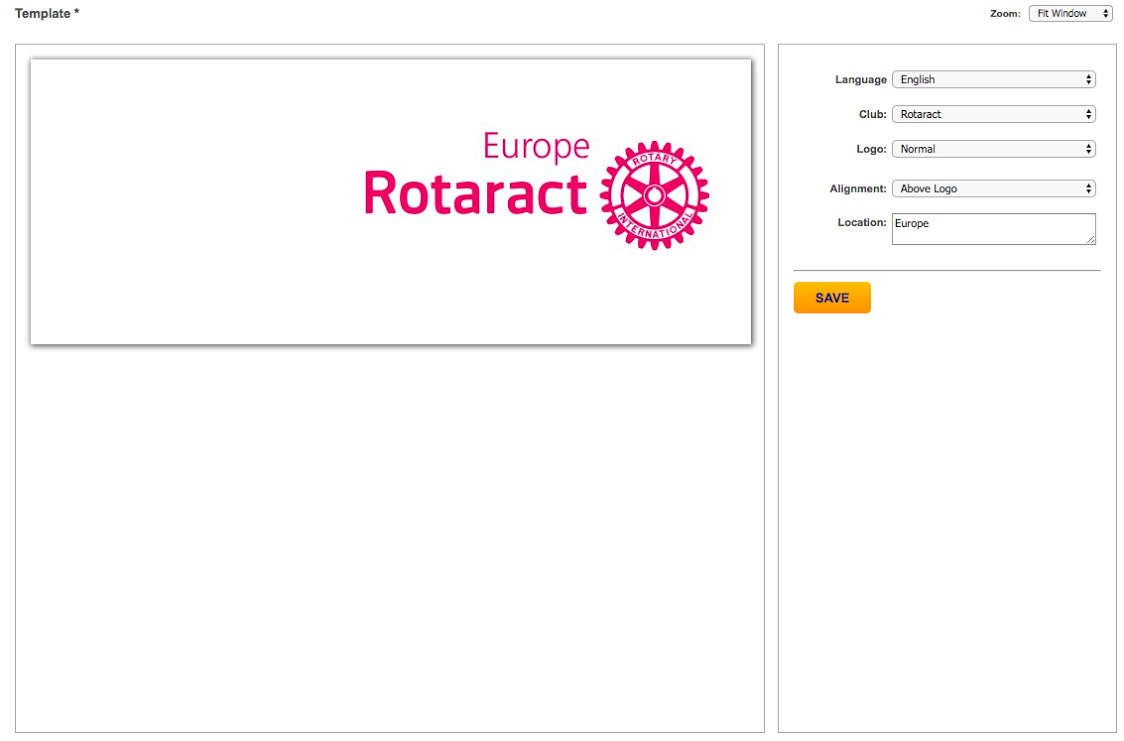Grab the Location textarea resize handle
This screenshot has width=1124, height=741.
(x=1090, y=239)
